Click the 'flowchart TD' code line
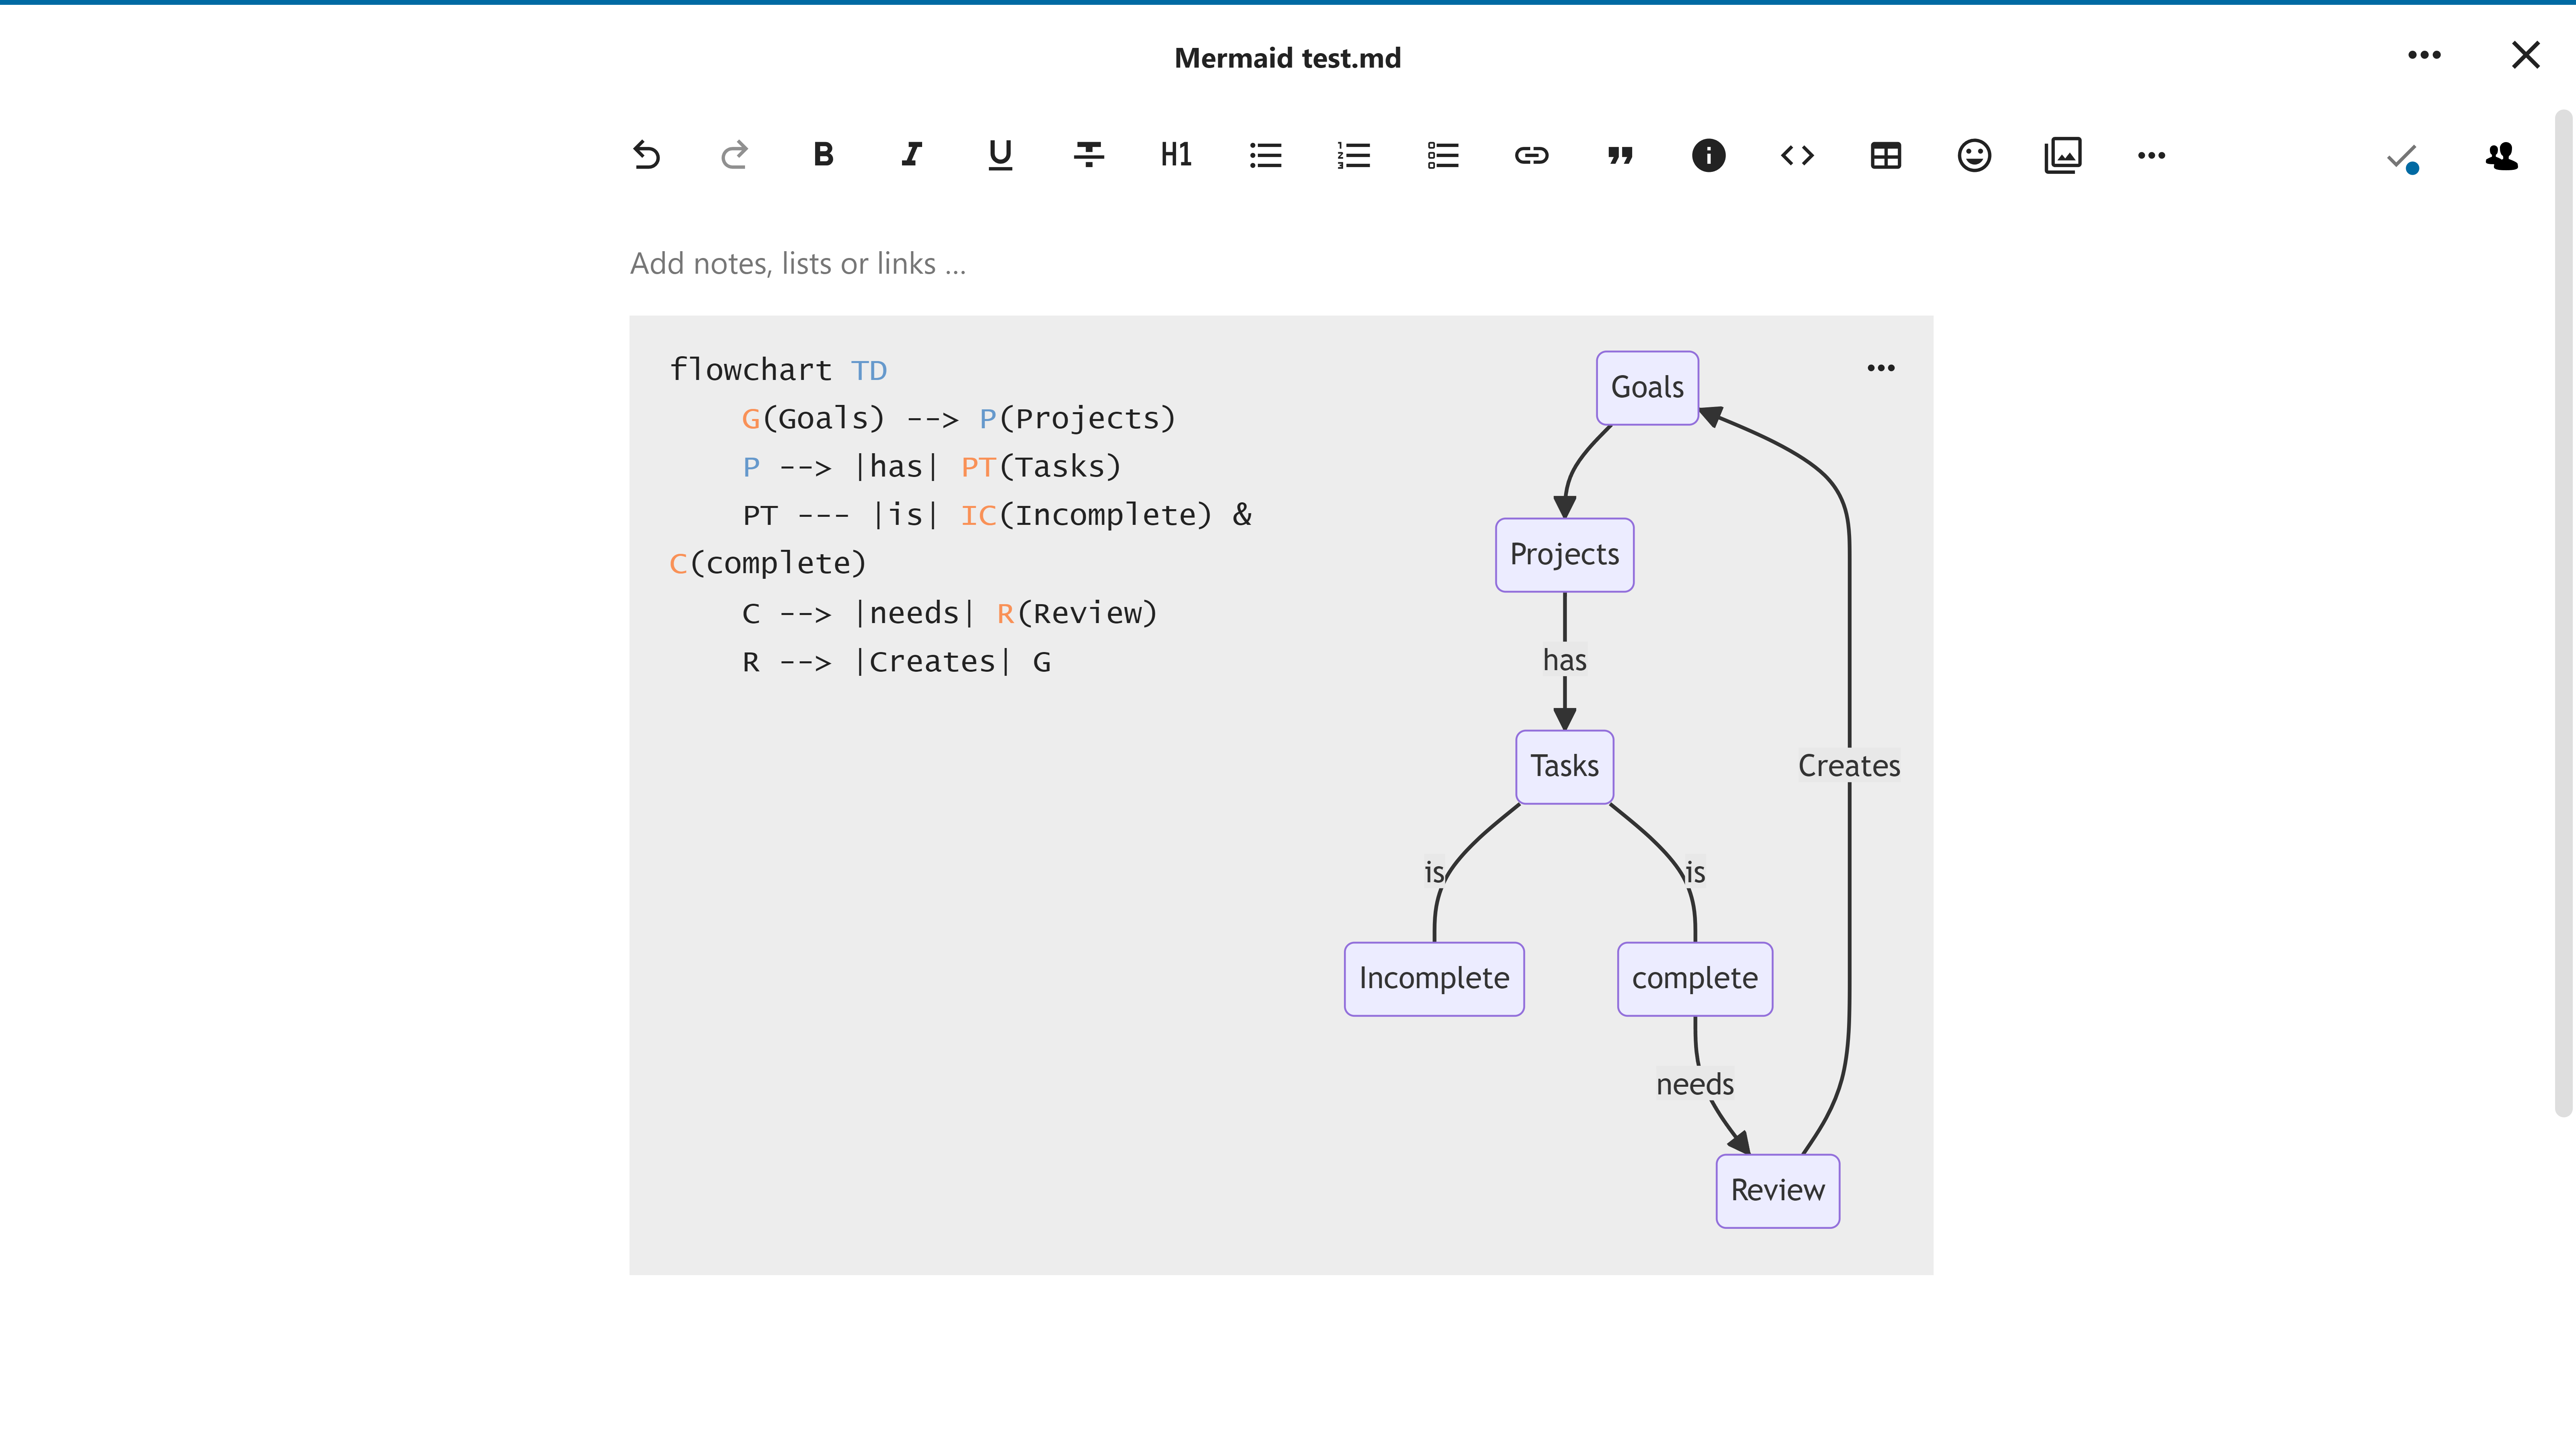 778,370
